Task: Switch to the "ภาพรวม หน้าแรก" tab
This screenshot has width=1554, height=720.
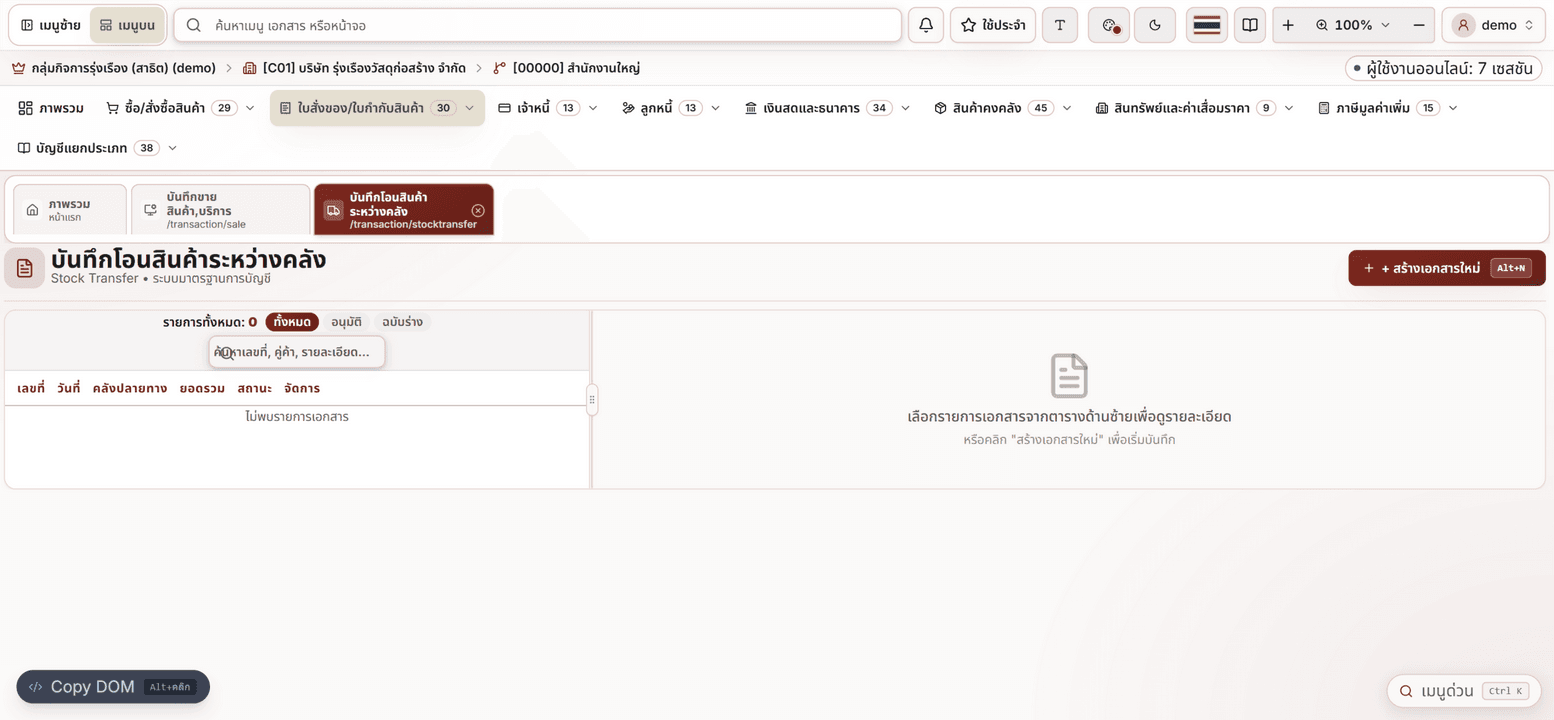Action: 70,210
